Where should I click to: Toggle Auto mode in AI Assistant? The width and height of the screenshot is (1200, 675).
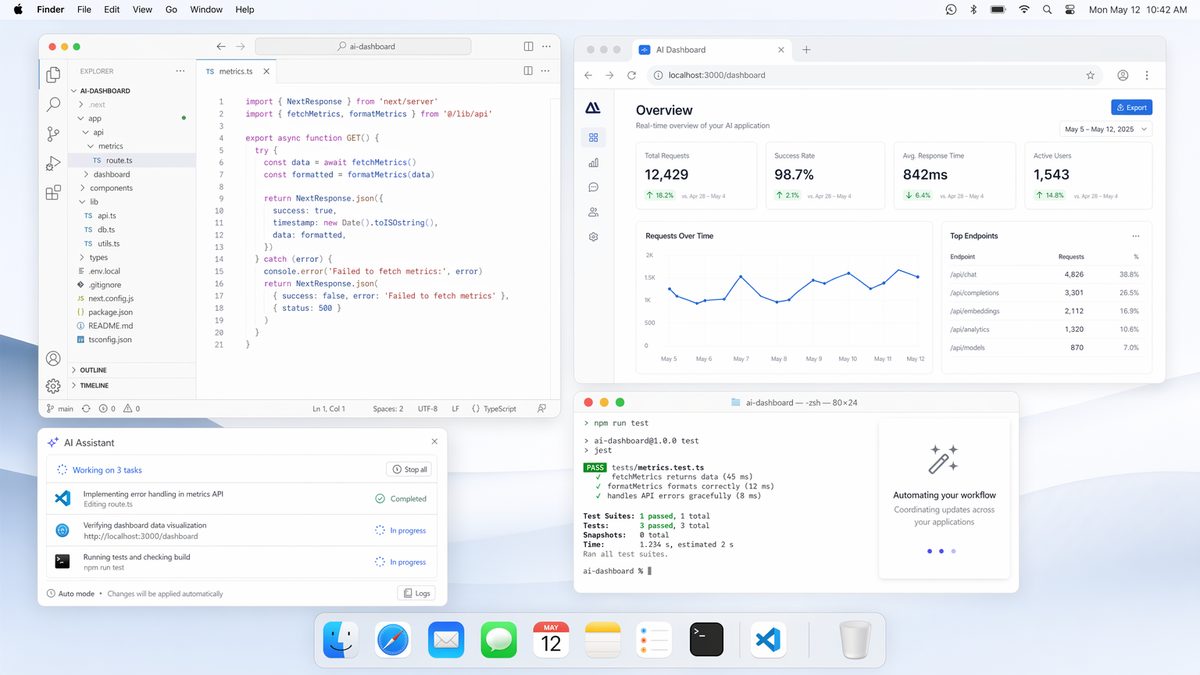pyautogui.click(x=69, y=593)
